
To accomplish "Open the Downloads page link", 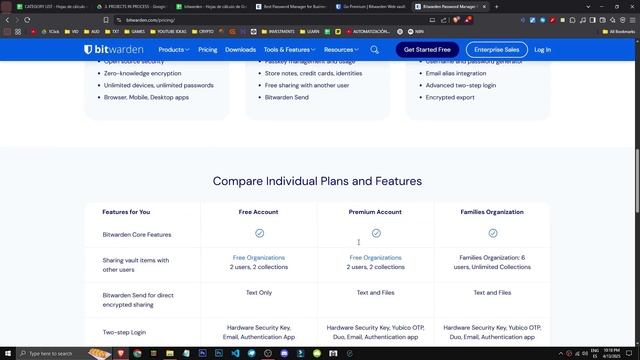I will tap(240, 50).
